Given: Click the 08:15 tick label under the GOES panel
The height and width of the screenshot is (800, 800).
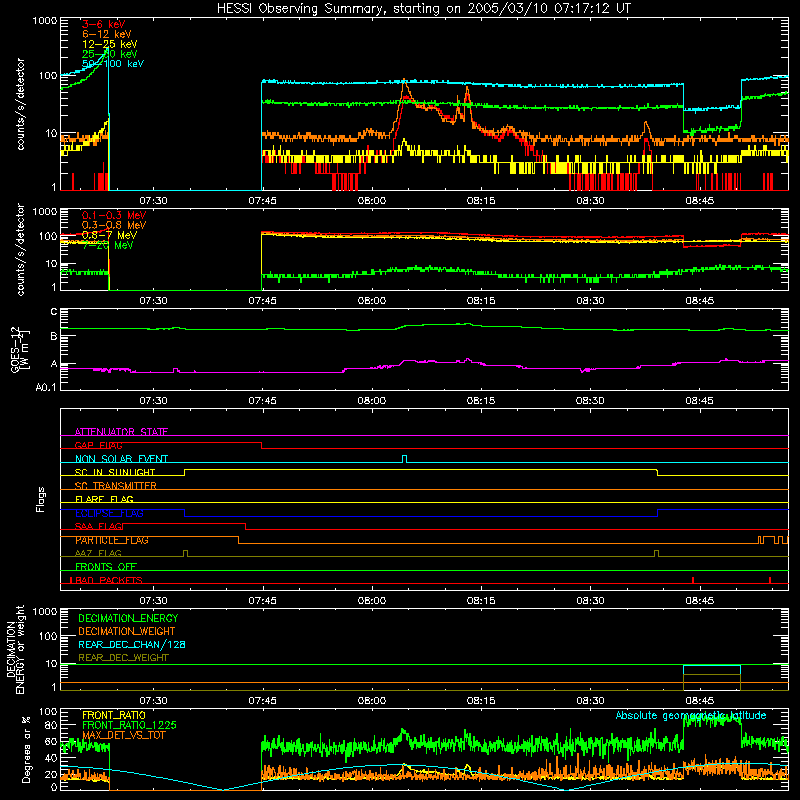Looking at the screenshot, I should pos(481,401).
